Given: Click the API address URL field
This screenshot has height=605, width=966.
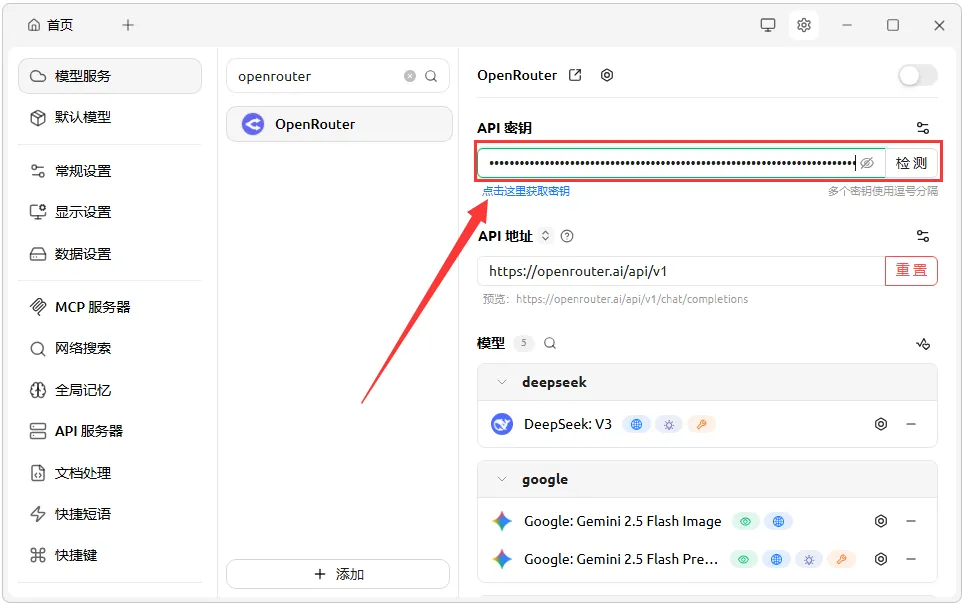Looking at the screenshot, I should click(x=681, y=271).
